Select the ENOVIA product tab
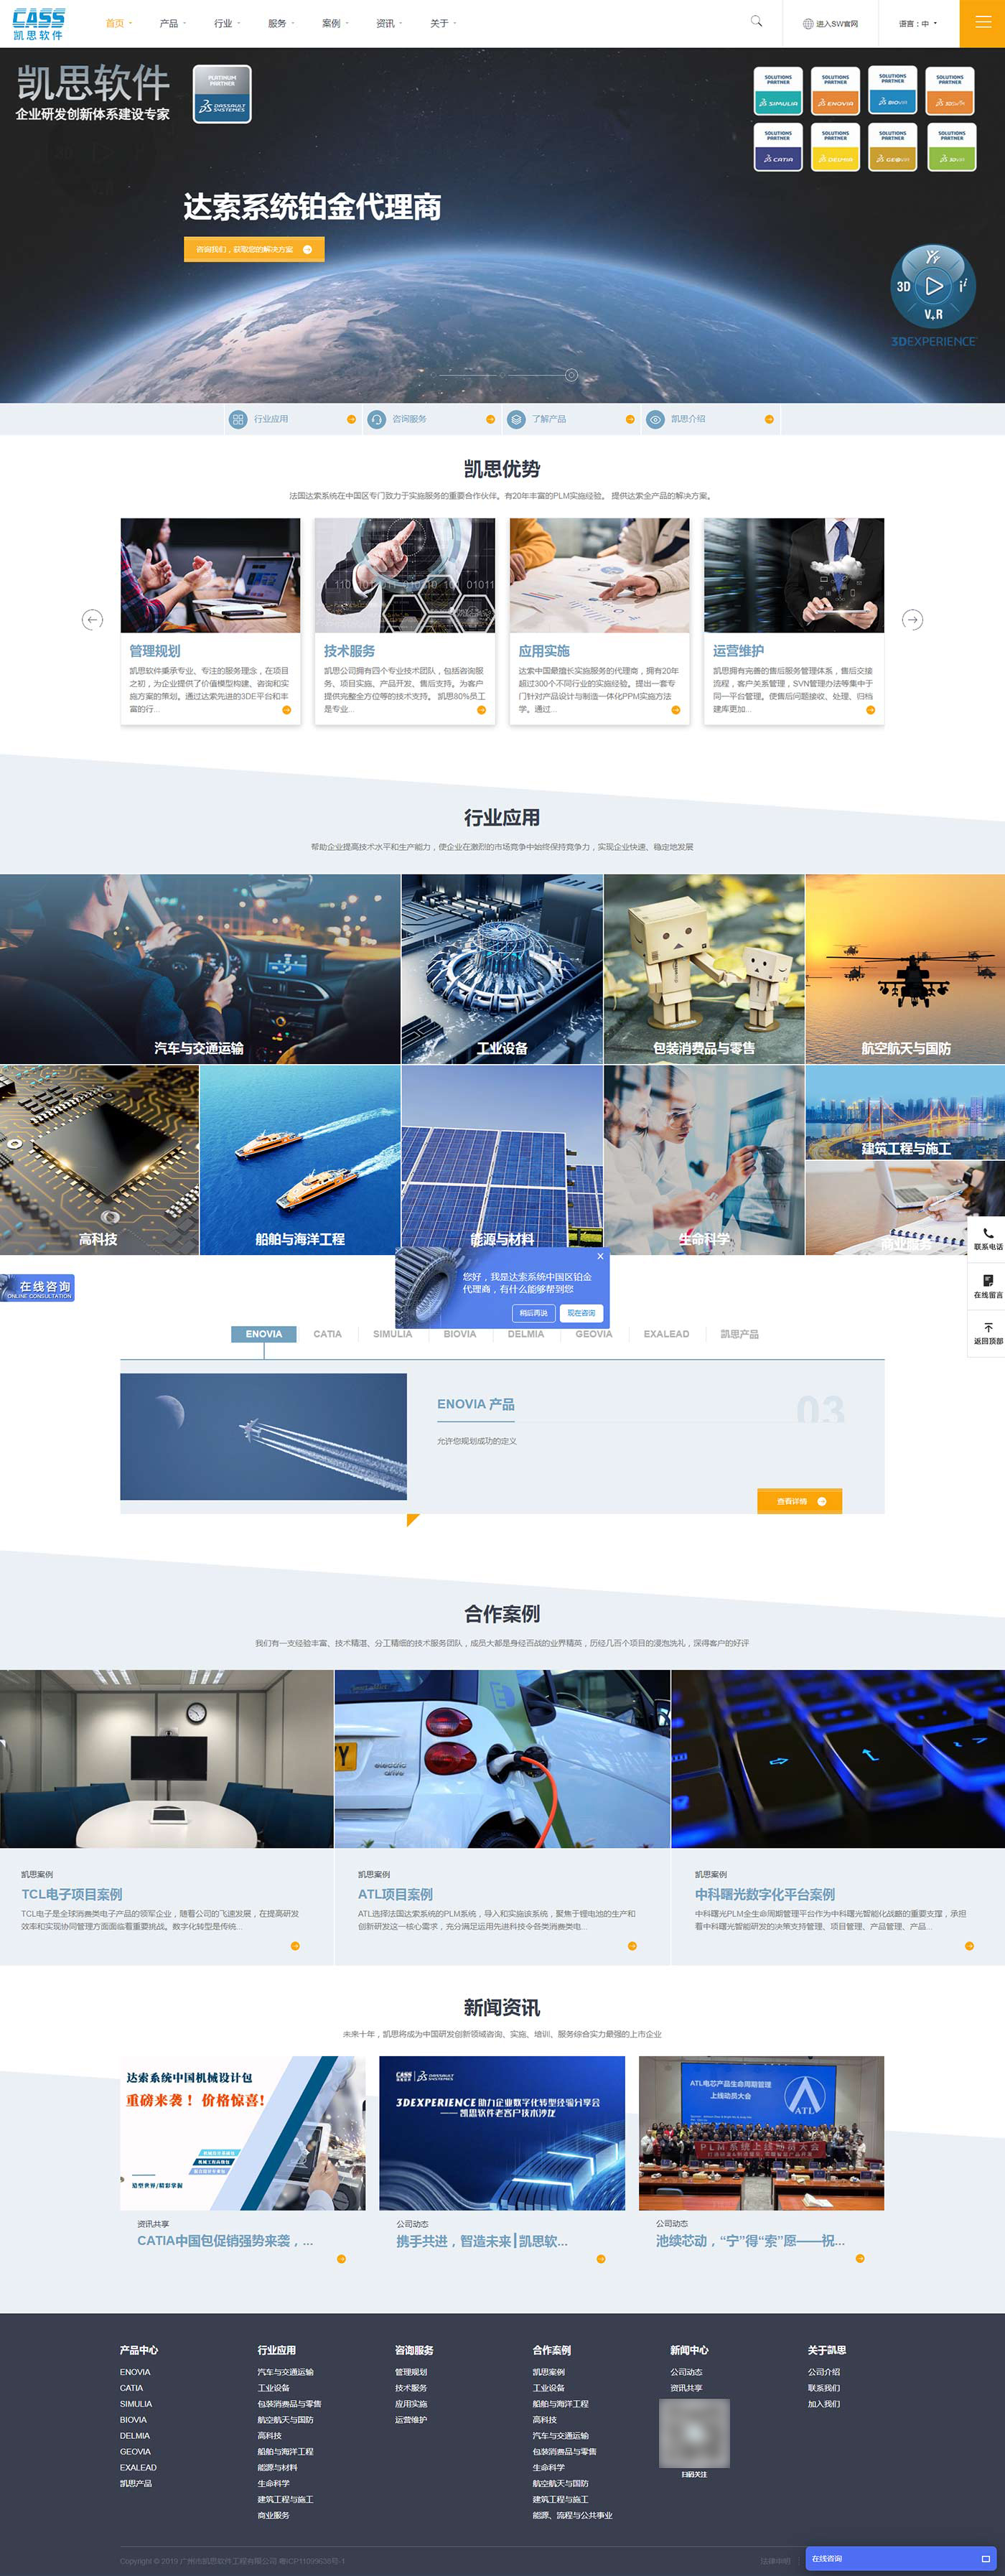 264,1334
